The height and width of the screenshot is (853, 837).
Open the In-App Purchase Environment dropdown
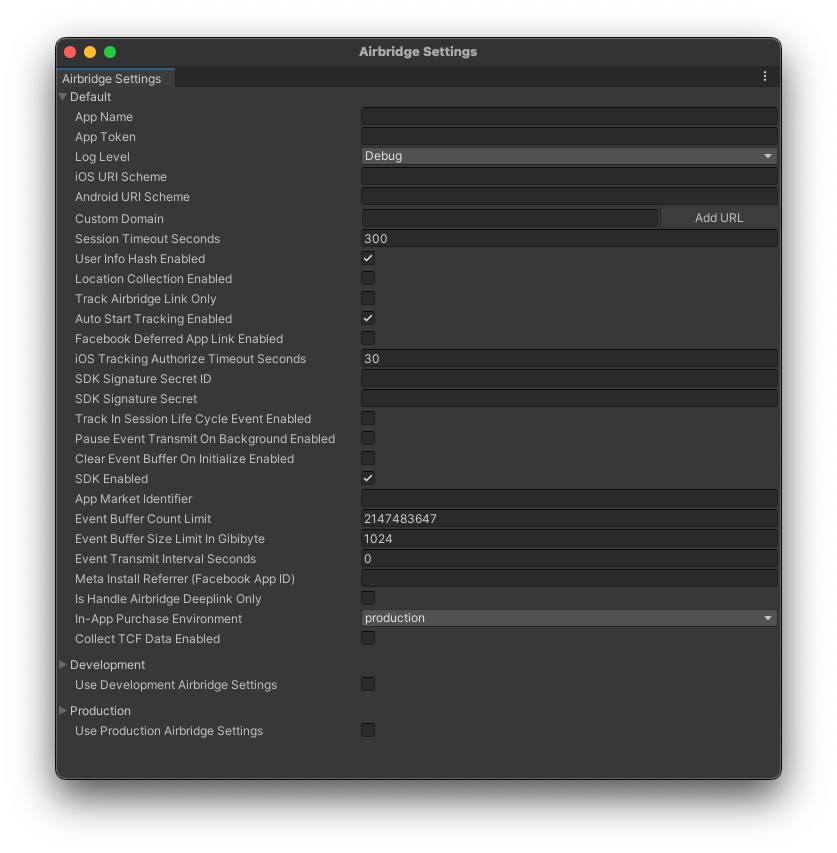click(x=569, y=618)
